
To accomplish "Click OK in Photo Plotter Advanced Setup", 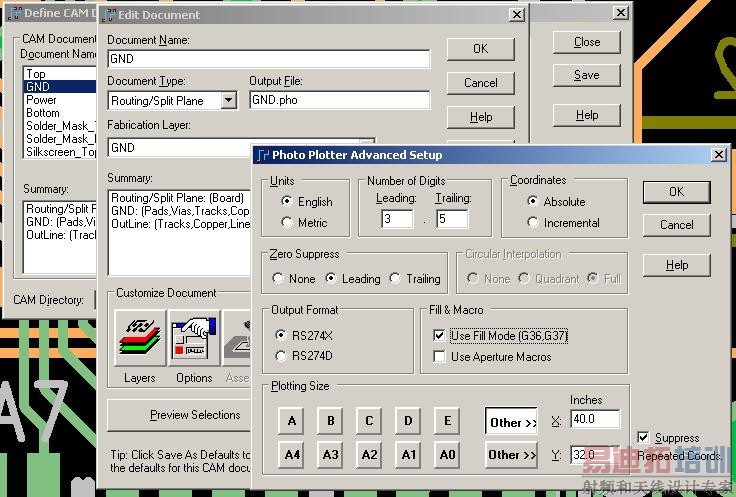I will (x=676, y=191).
